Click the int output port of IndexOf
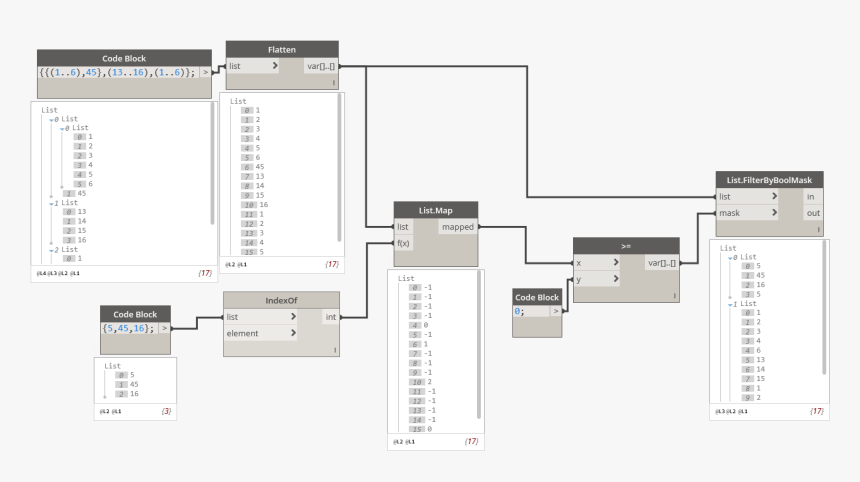The width and height of the screenshot is (860, 482). [330, 317]
